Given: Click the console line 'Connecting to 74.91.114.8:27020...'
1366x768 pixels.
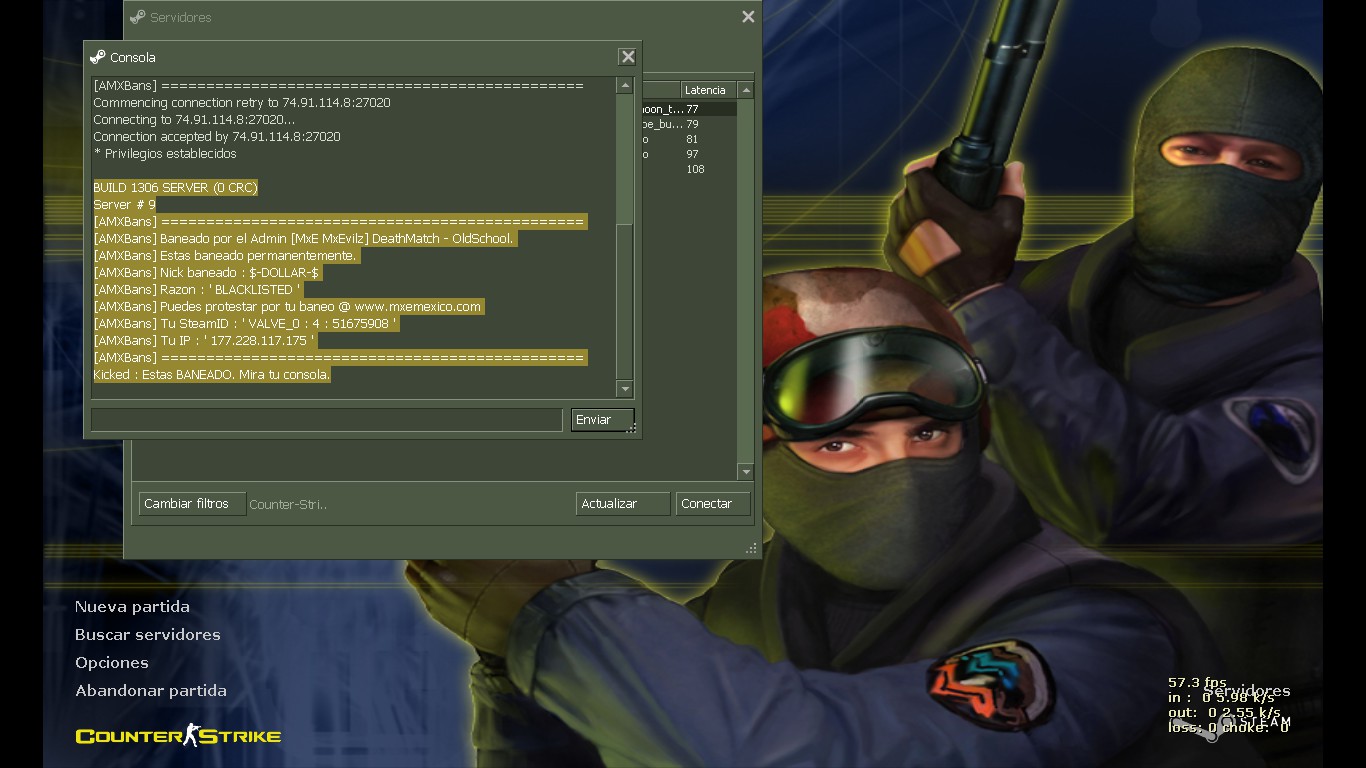Looking at the screenshot, I should click(194, 120).
